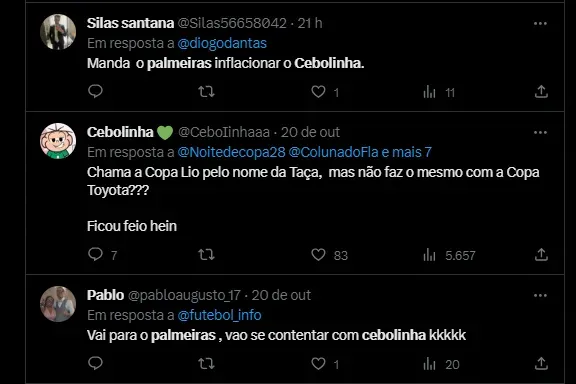
Task: Like Pablo's tweet about palmeiras
Action: click(318, 363)
